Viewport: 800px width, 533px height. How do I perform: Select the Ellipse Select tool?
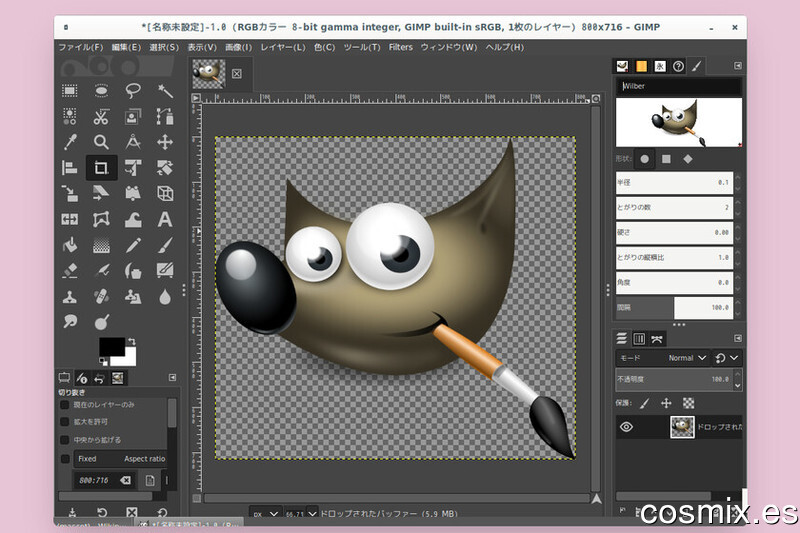point(101,91)
